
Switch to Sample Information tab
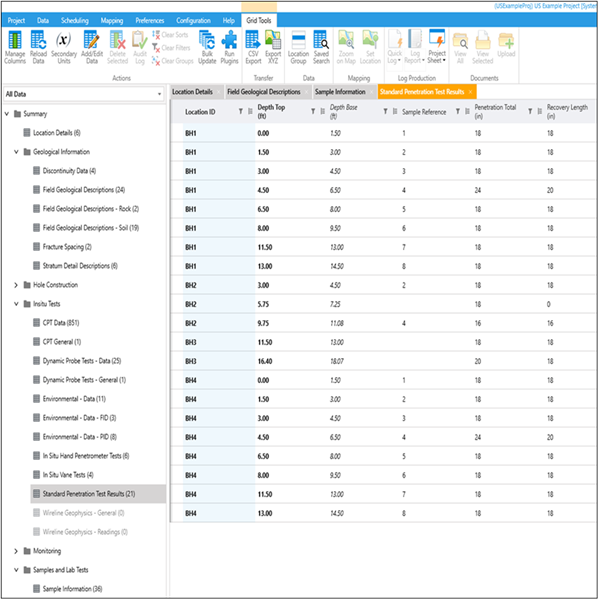(340, 92)
